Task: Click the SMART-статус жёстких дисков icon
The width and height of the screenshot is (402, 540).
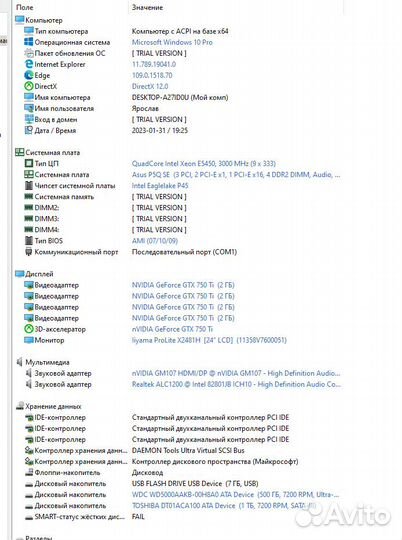Action: [x=29, y=517]
